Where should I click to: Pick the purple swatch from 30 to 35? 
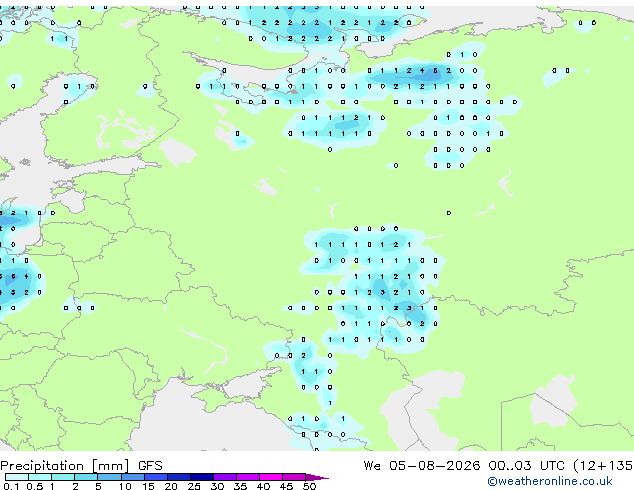tap(225, 477)
